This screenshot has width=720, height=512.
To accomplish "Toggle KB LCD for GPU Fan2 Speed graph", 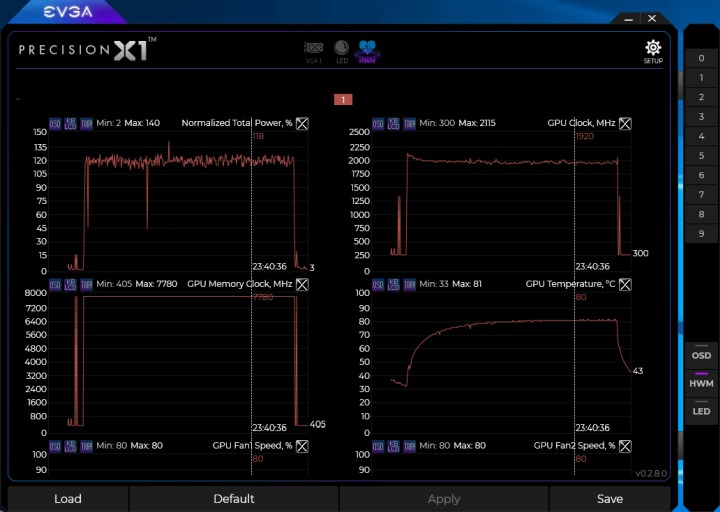I will pos(394,446).
